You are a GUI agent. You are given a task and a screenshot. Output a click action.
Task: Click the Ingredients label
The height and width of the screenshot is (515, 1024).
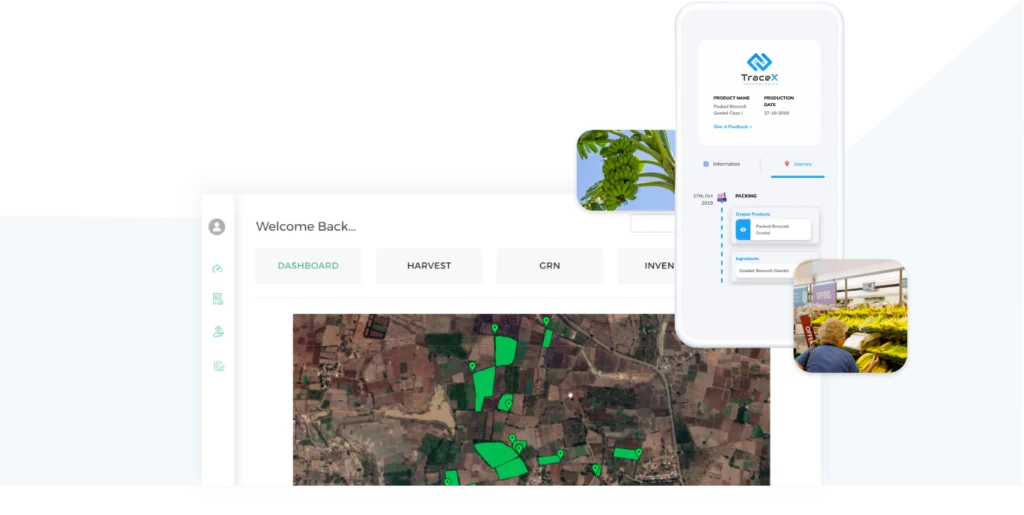[x=747, y=258]
